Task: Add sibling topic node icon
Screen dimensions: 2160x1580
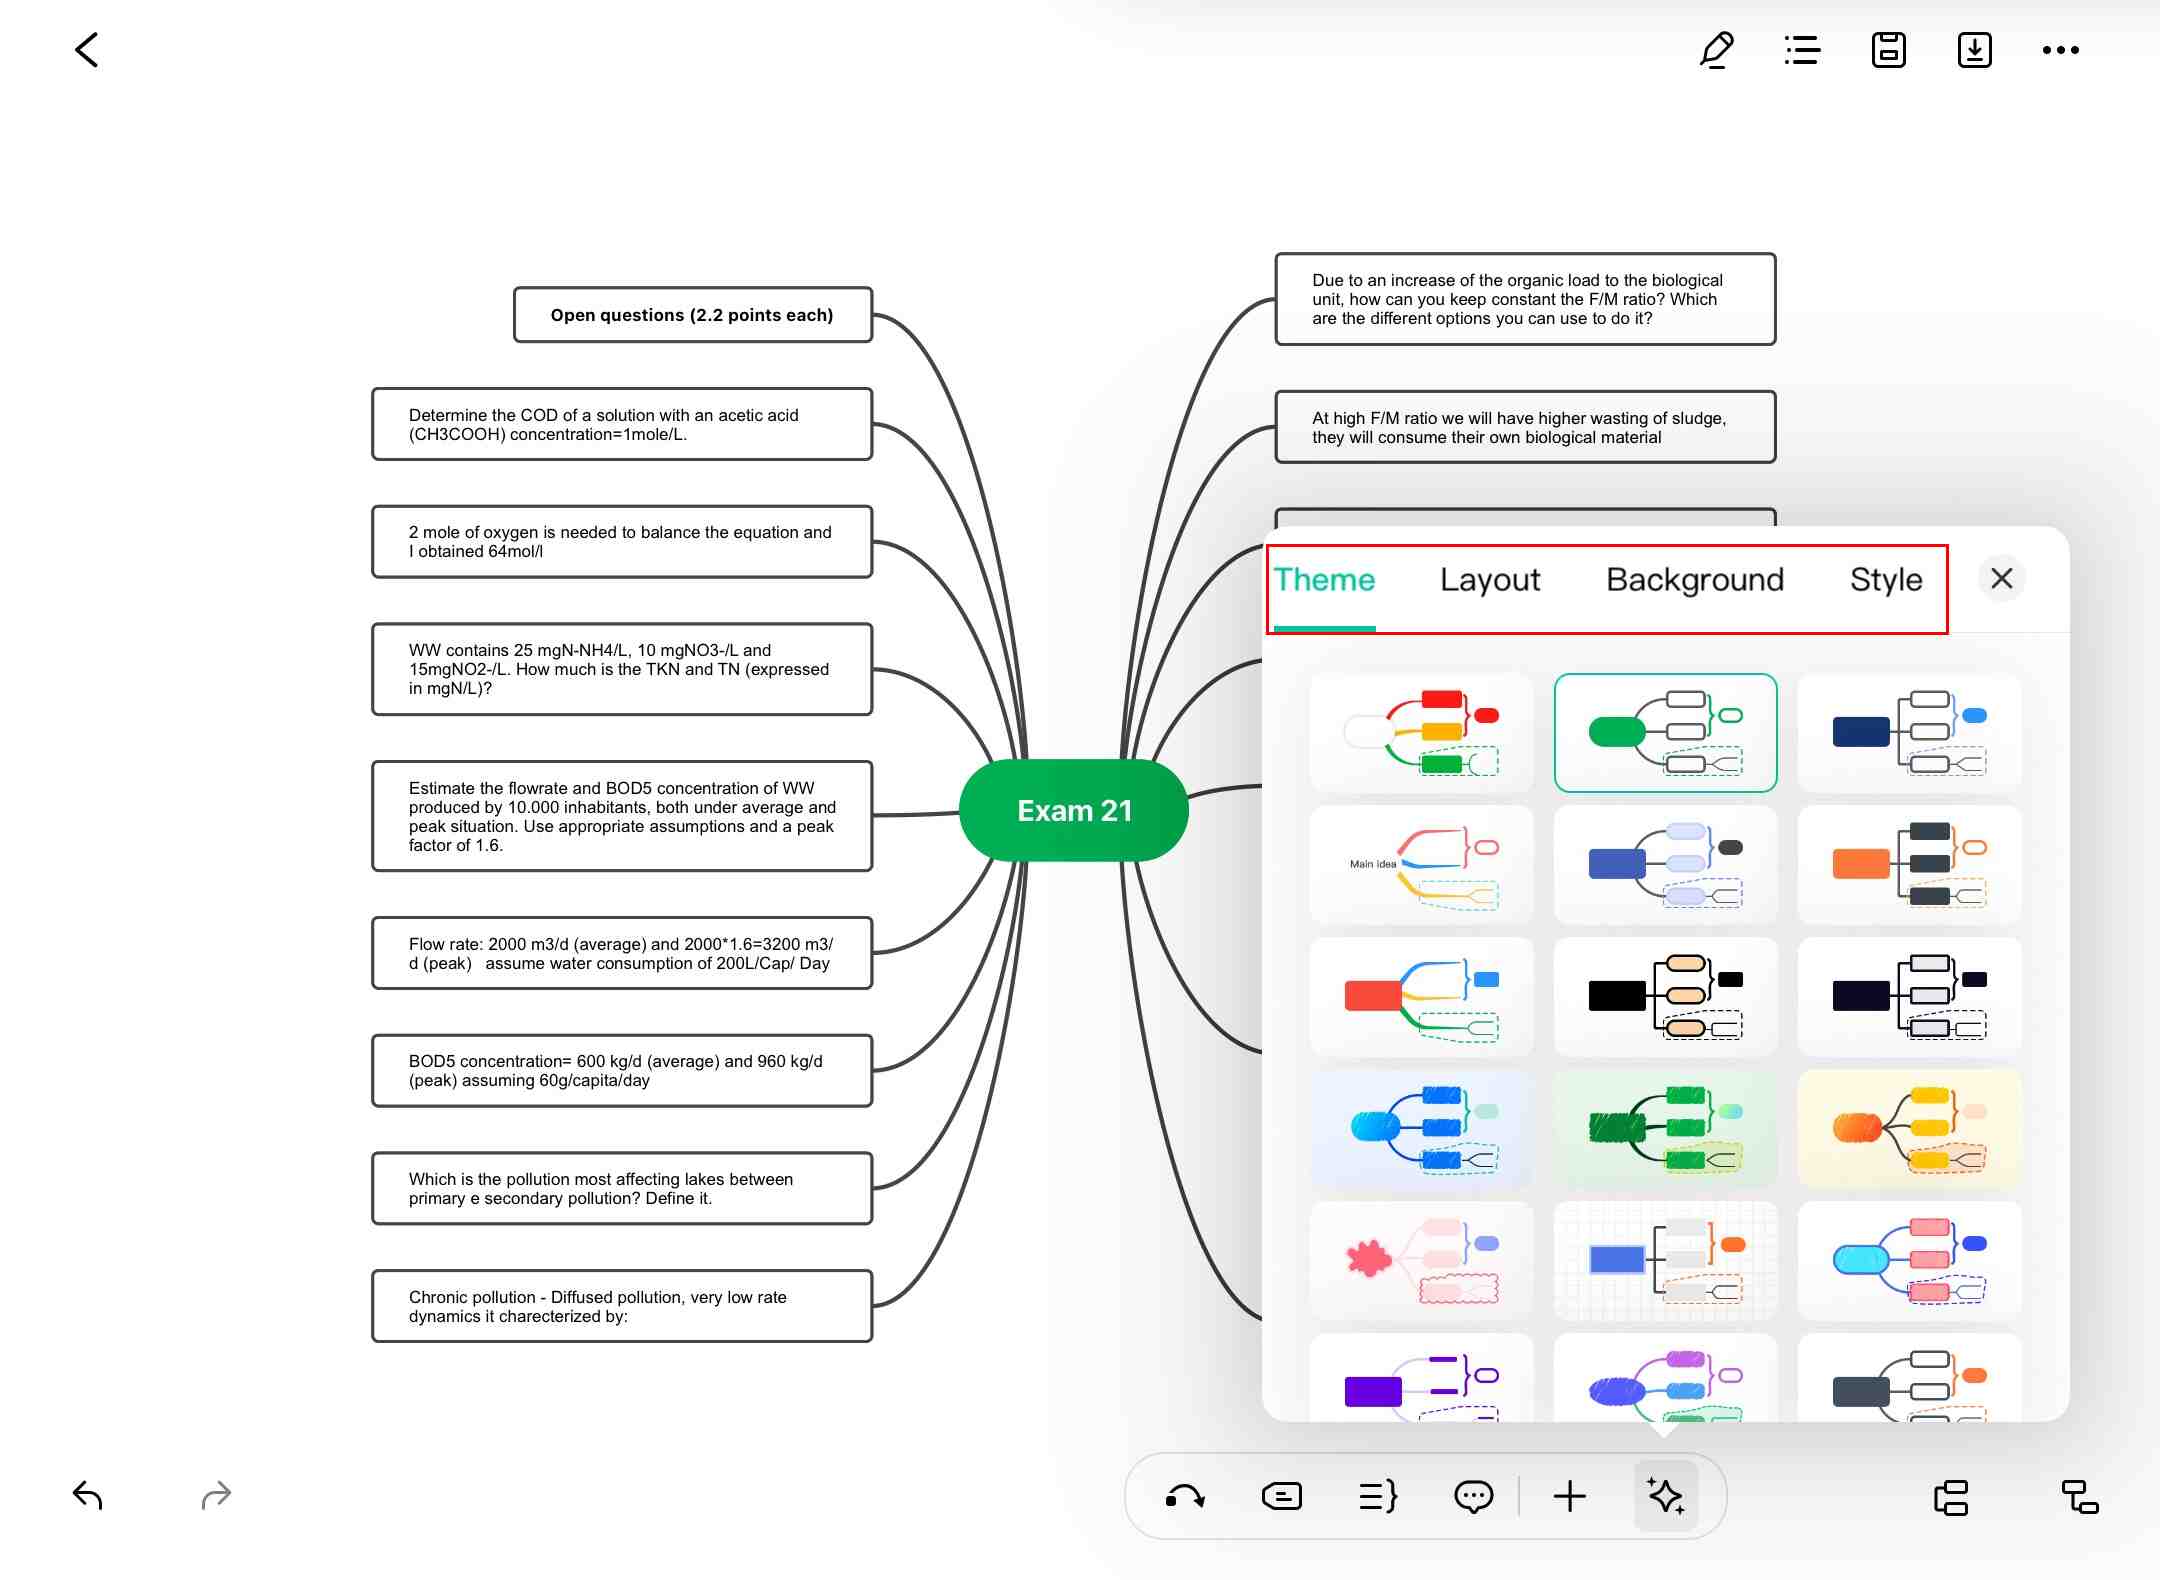Action: 1950,1497
